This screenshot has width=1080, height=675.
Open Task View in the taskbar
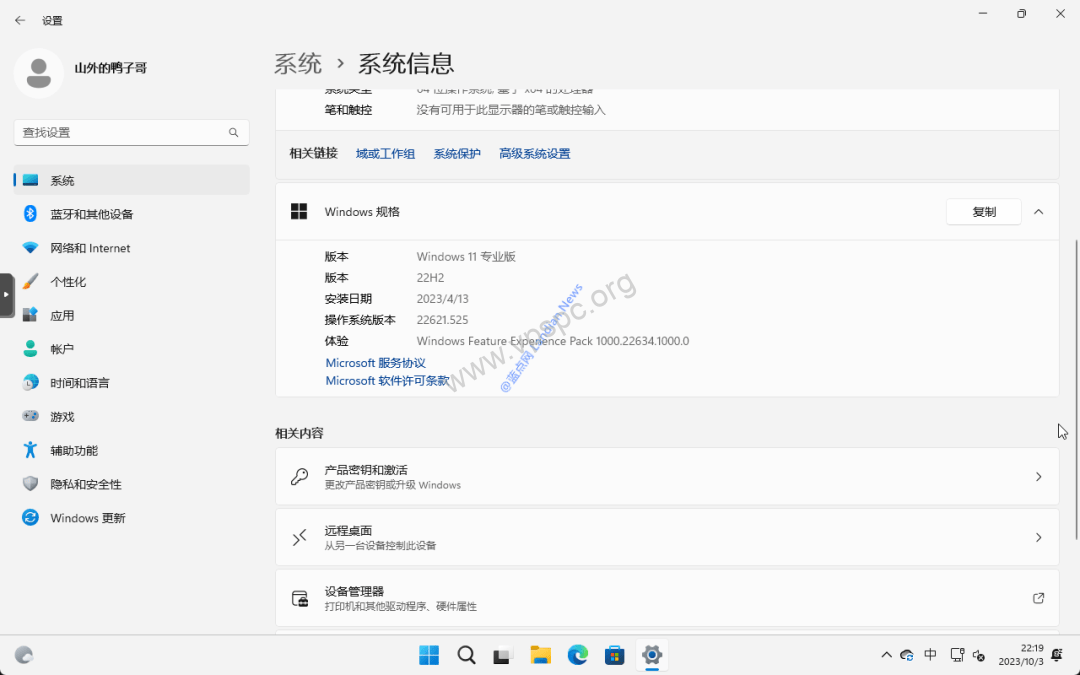tap(503, 655)
